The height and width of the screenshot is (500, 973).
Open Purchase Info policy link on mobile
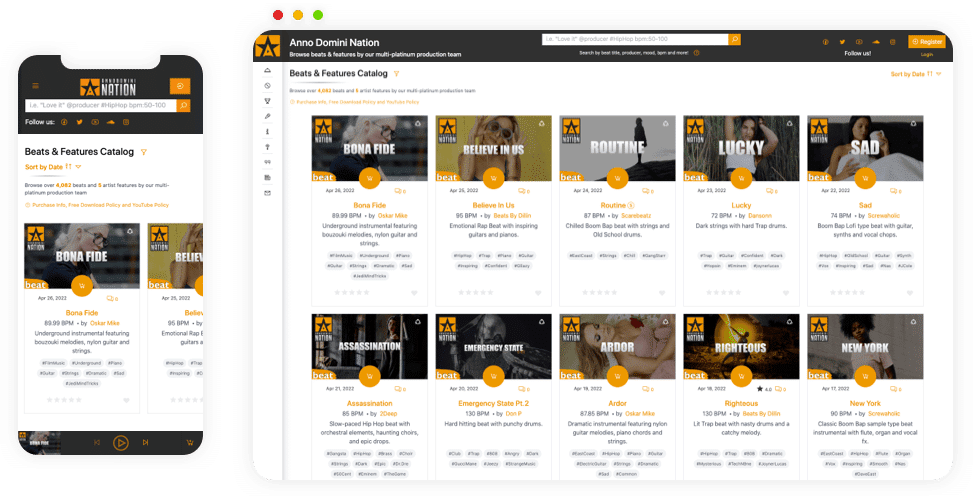97,205
